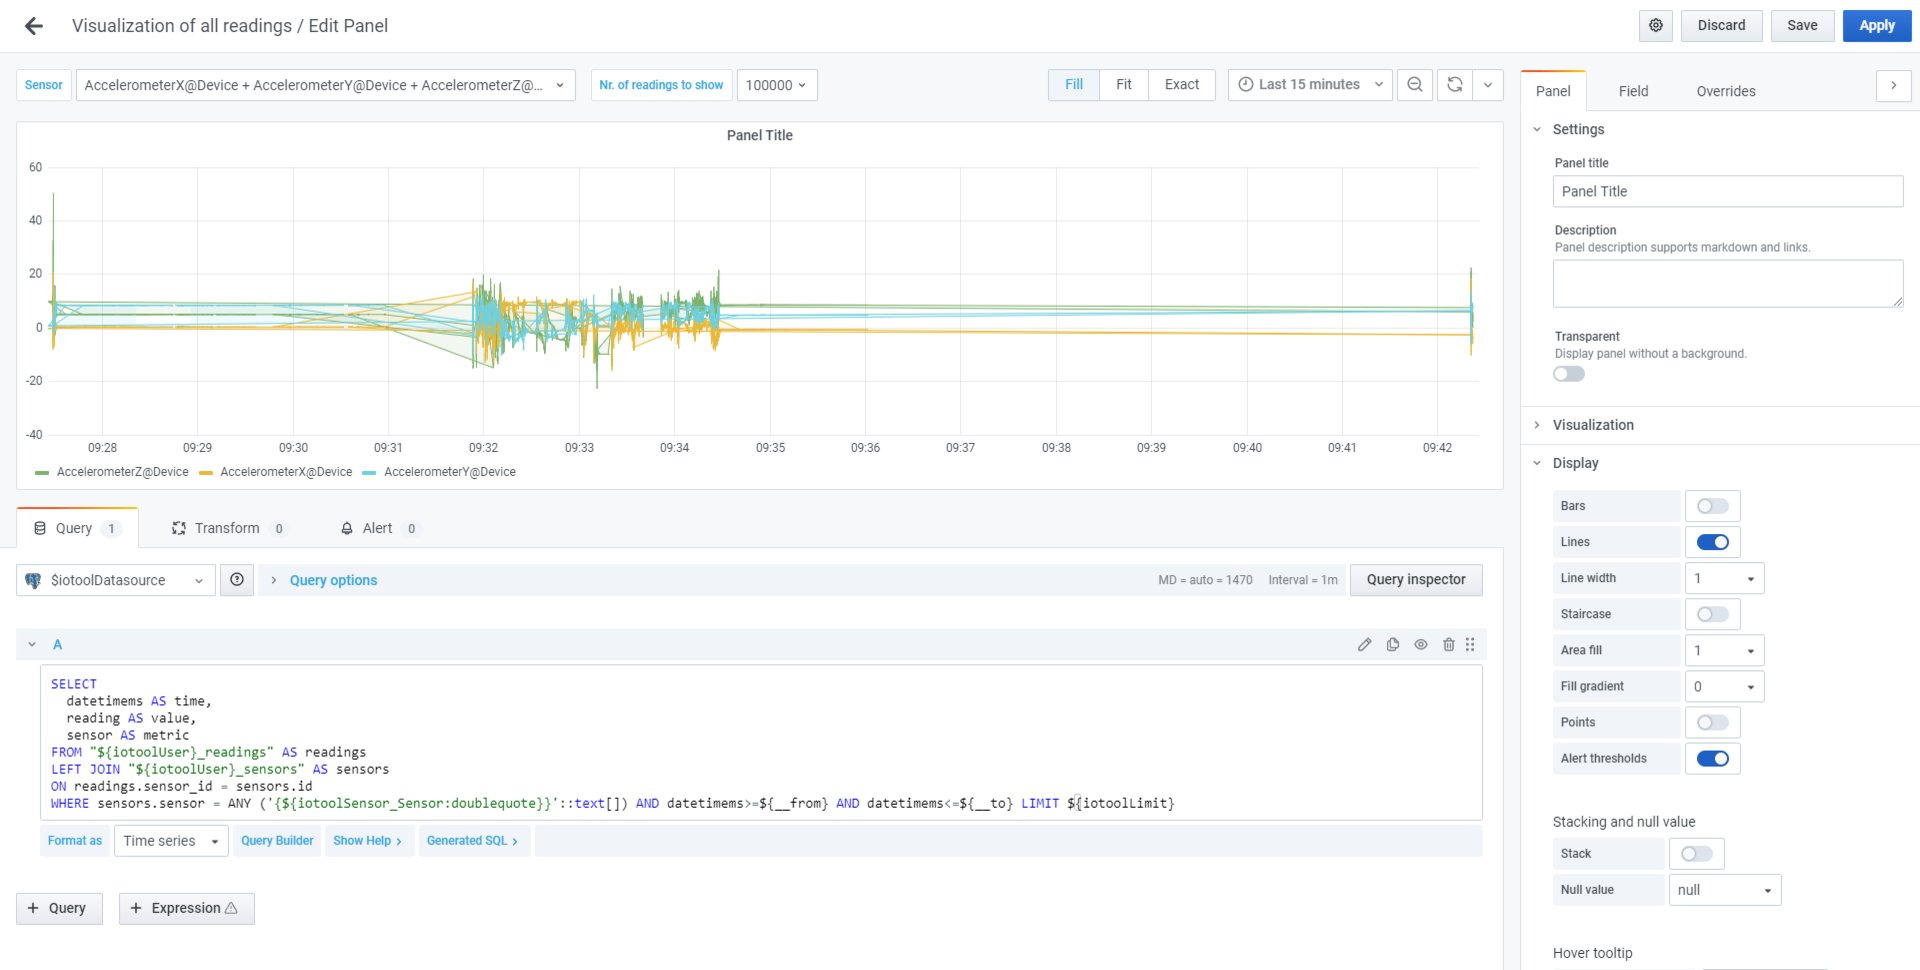Edit query A name with pencil icon
1920x970 pixels.
pyautogui.click(x=1364, y=645)
